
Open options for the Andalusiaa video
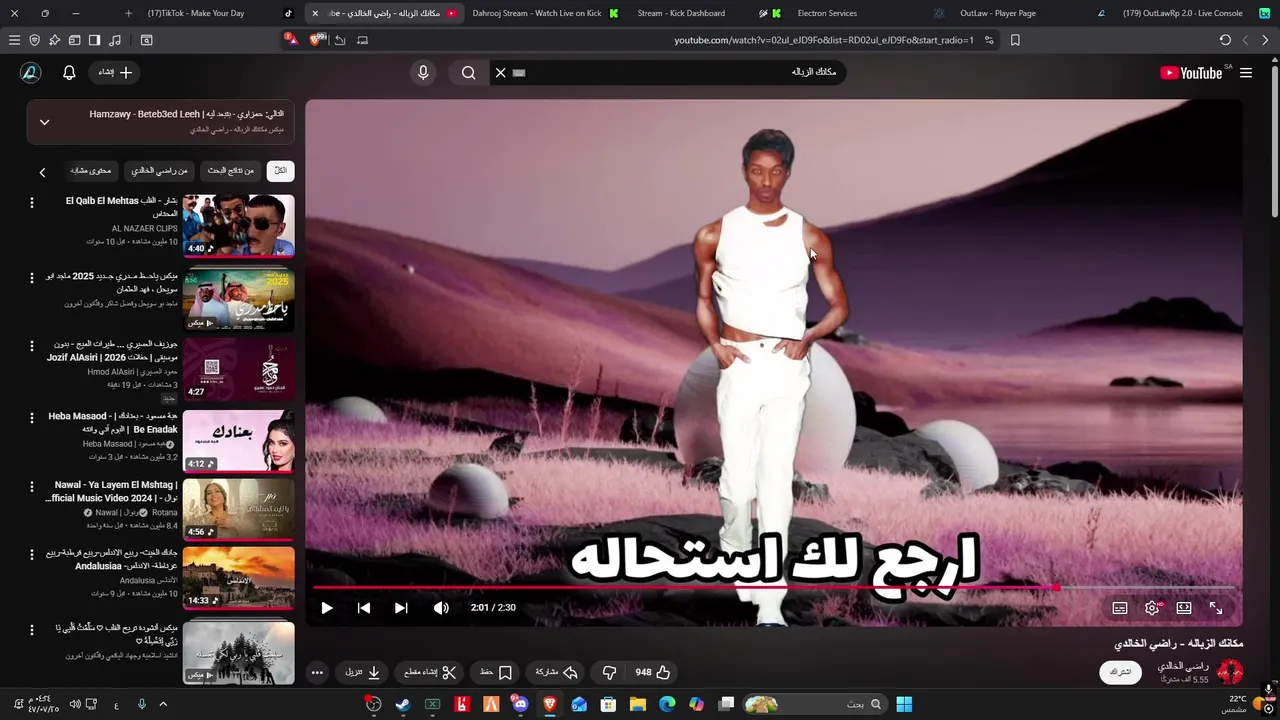31,555
